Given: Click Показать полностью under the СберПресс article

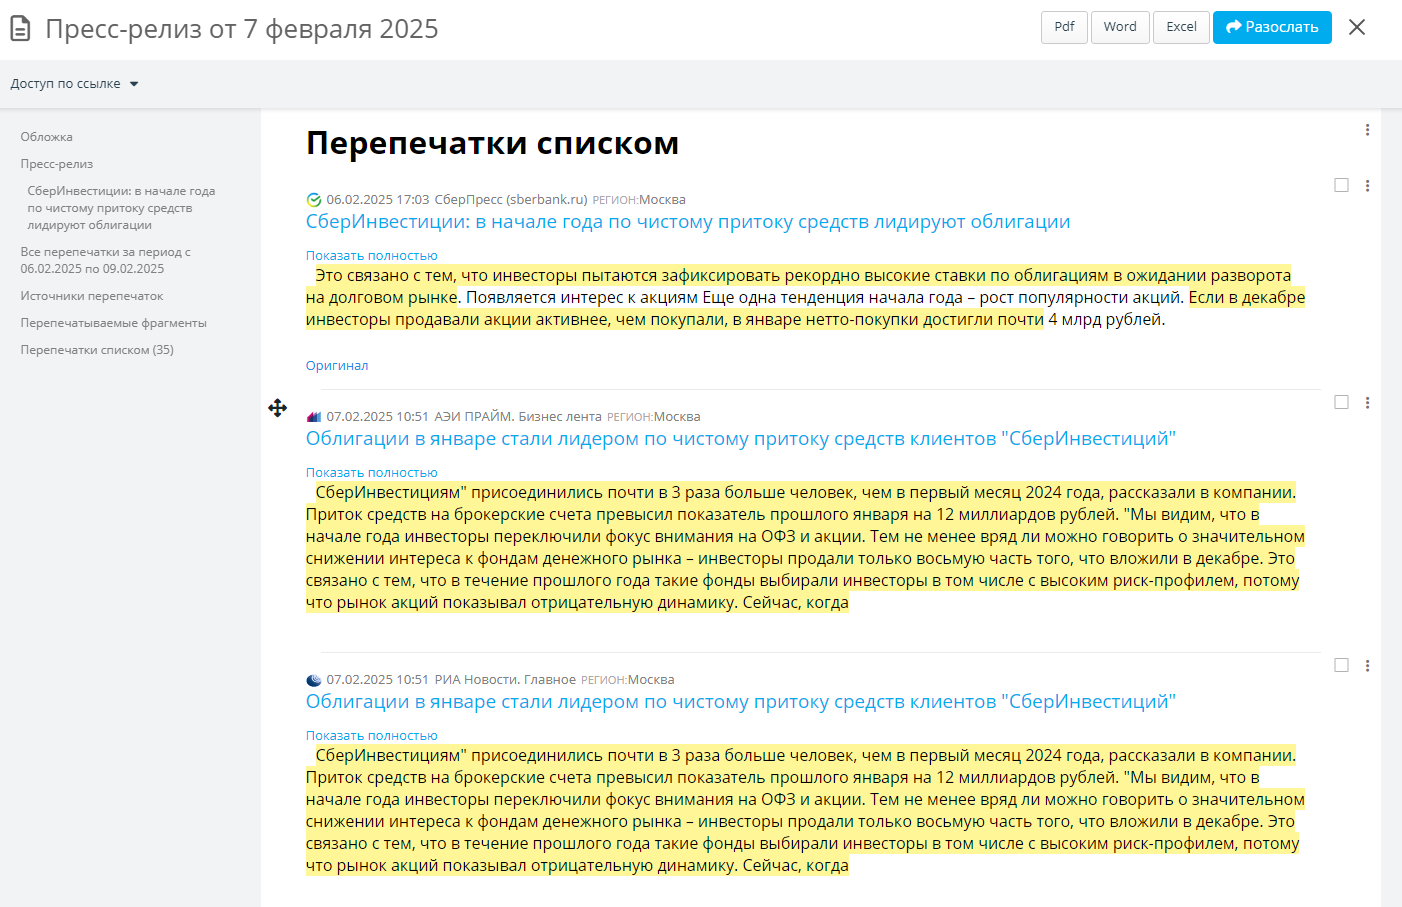Looking at the screenshot, I should [x=372, y=256].
